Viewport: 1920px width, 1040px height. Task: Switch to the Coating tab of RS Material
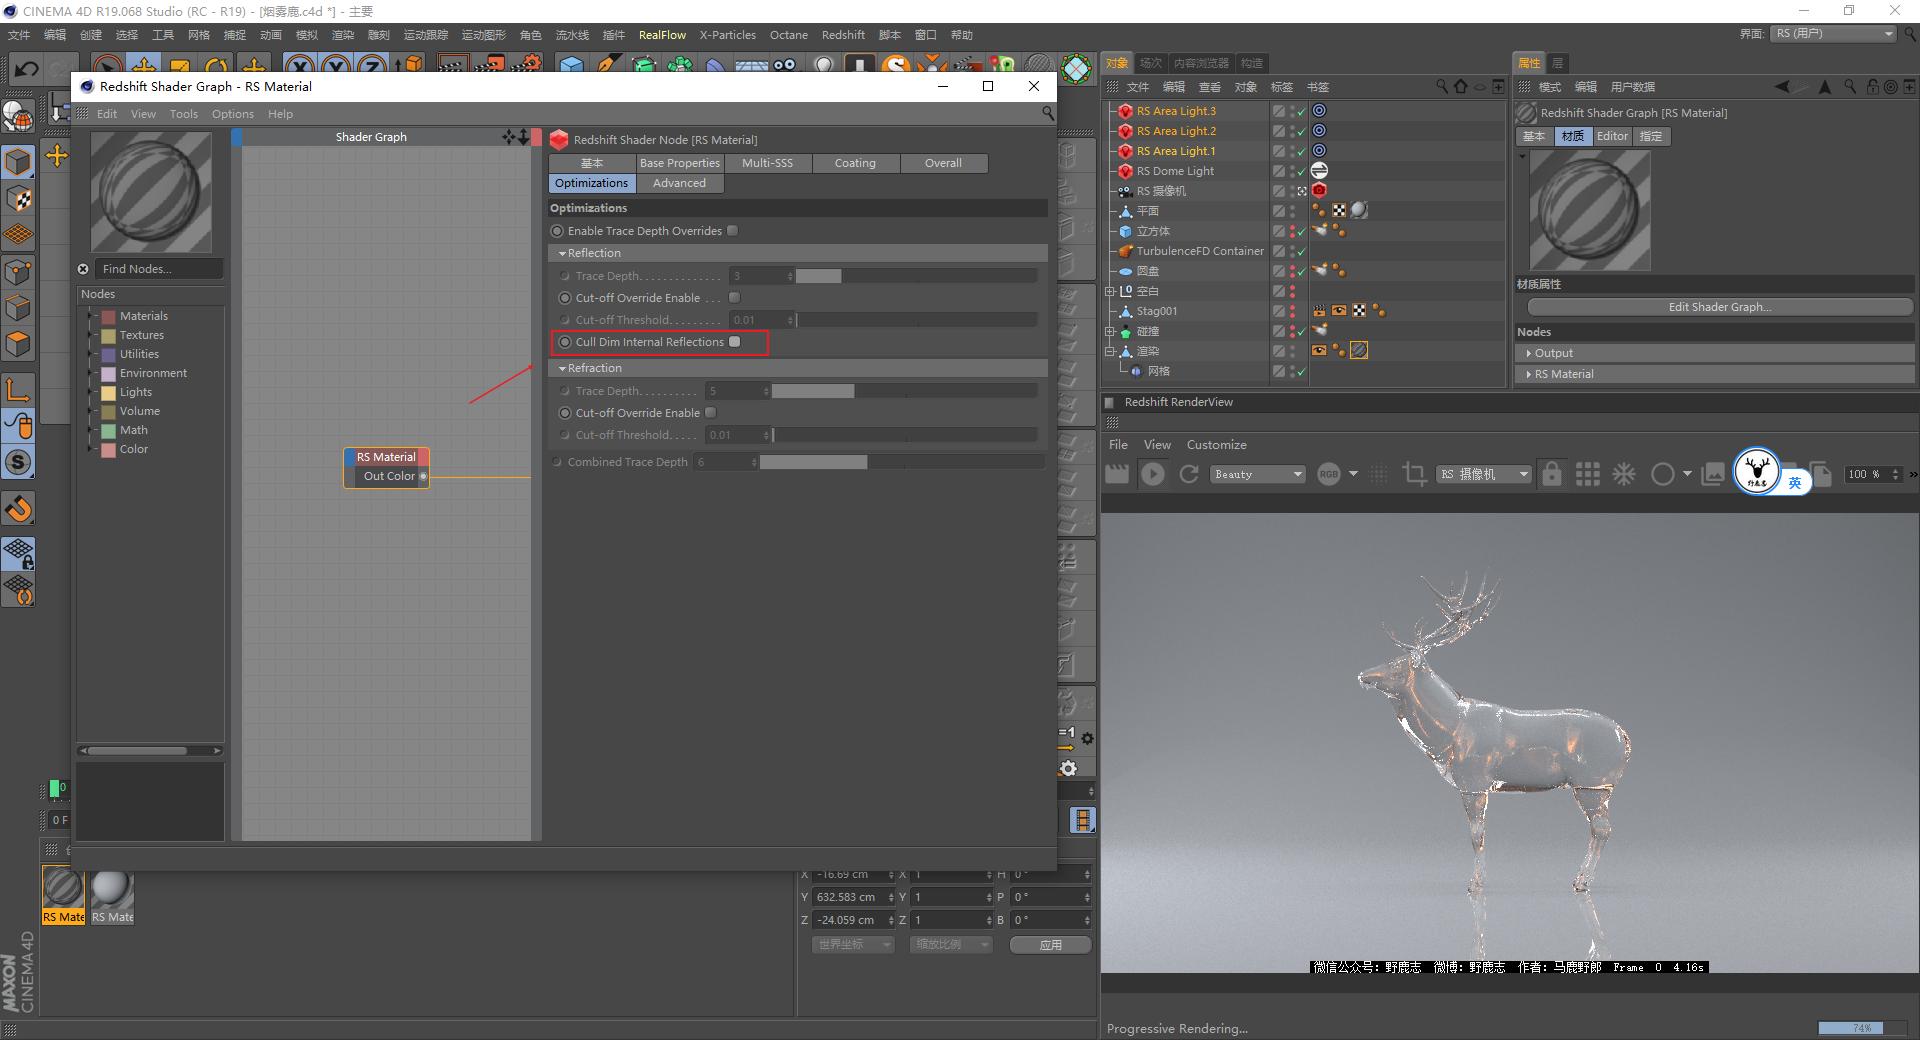(x=855, y=163)
